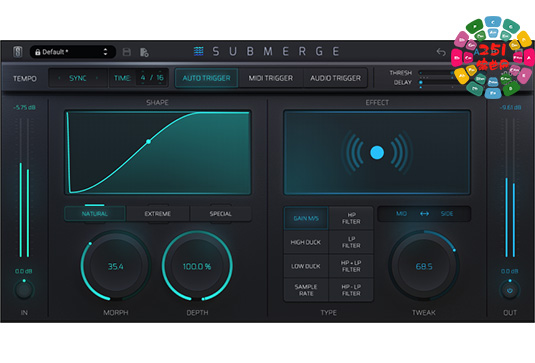The height and width of the screenshot is (363, 535).
Task: Click the OUT gain knob
Action: (510, 290)
